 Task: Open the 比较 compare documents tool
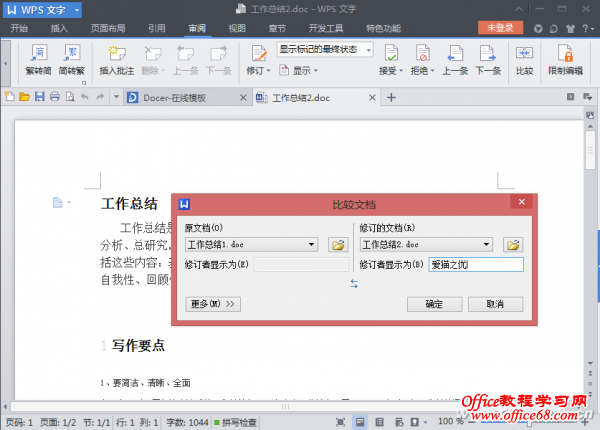(525, 60)
